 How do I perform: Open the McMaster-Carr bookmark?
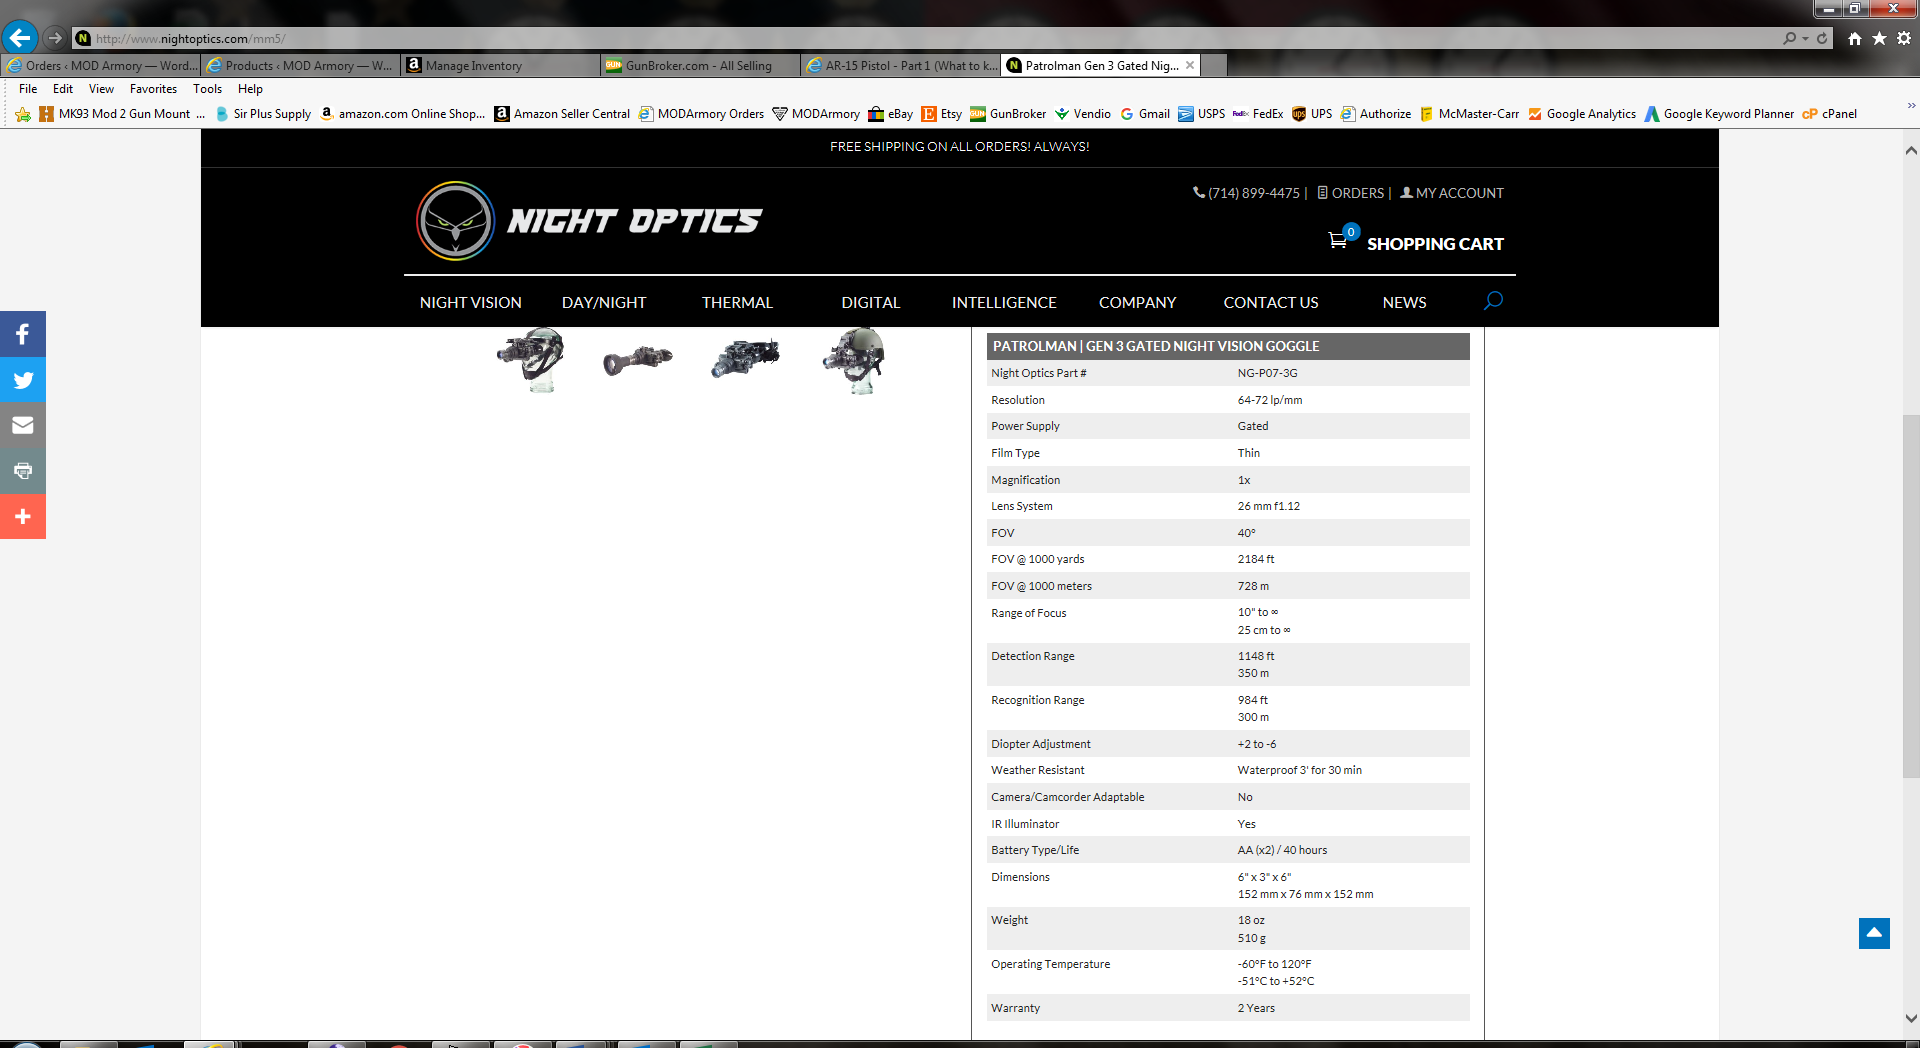(x=1469, y=114)
